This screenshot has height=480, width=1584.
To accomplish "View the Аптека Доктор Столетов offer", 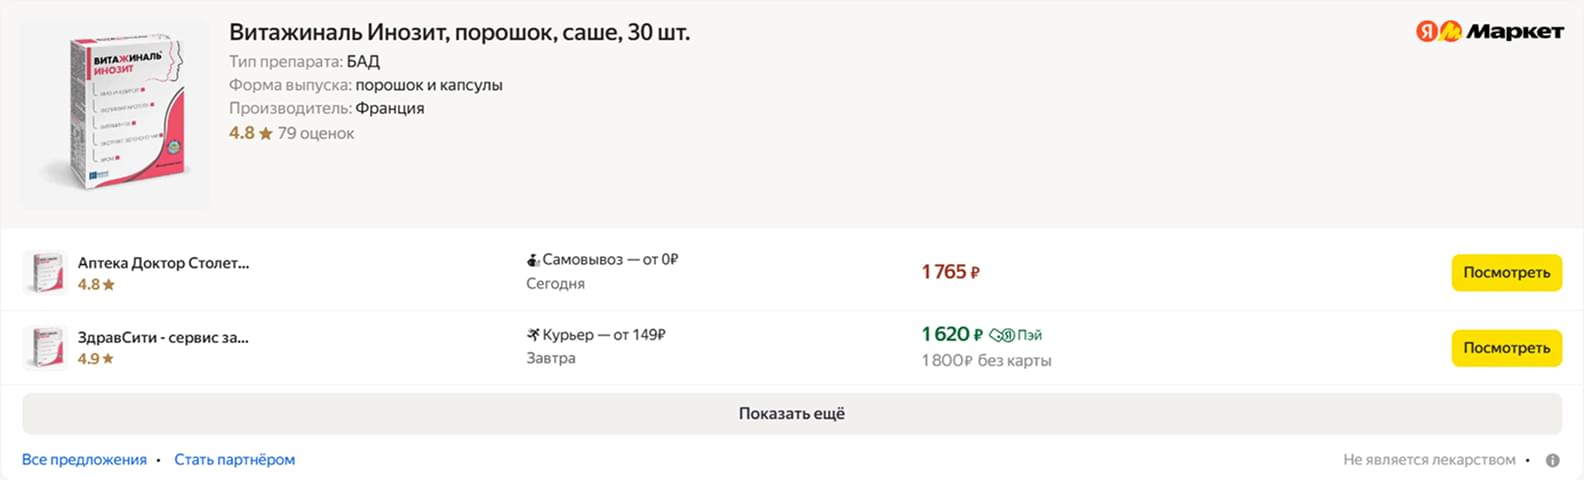I will 1506,272.
